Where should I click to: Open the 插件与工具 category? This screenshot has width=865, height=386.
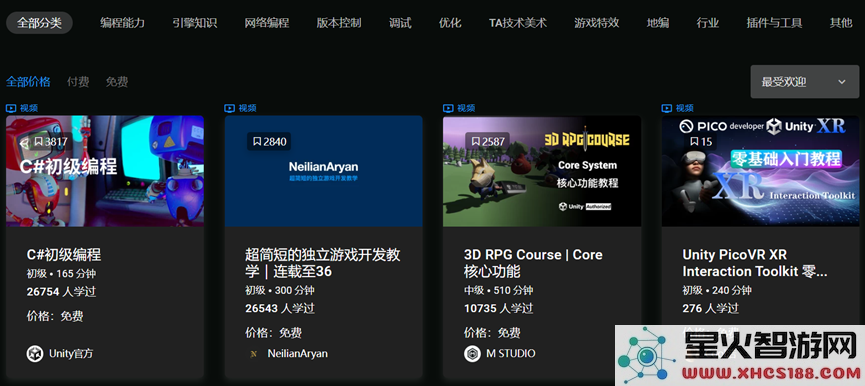click(x=774, y=23)
